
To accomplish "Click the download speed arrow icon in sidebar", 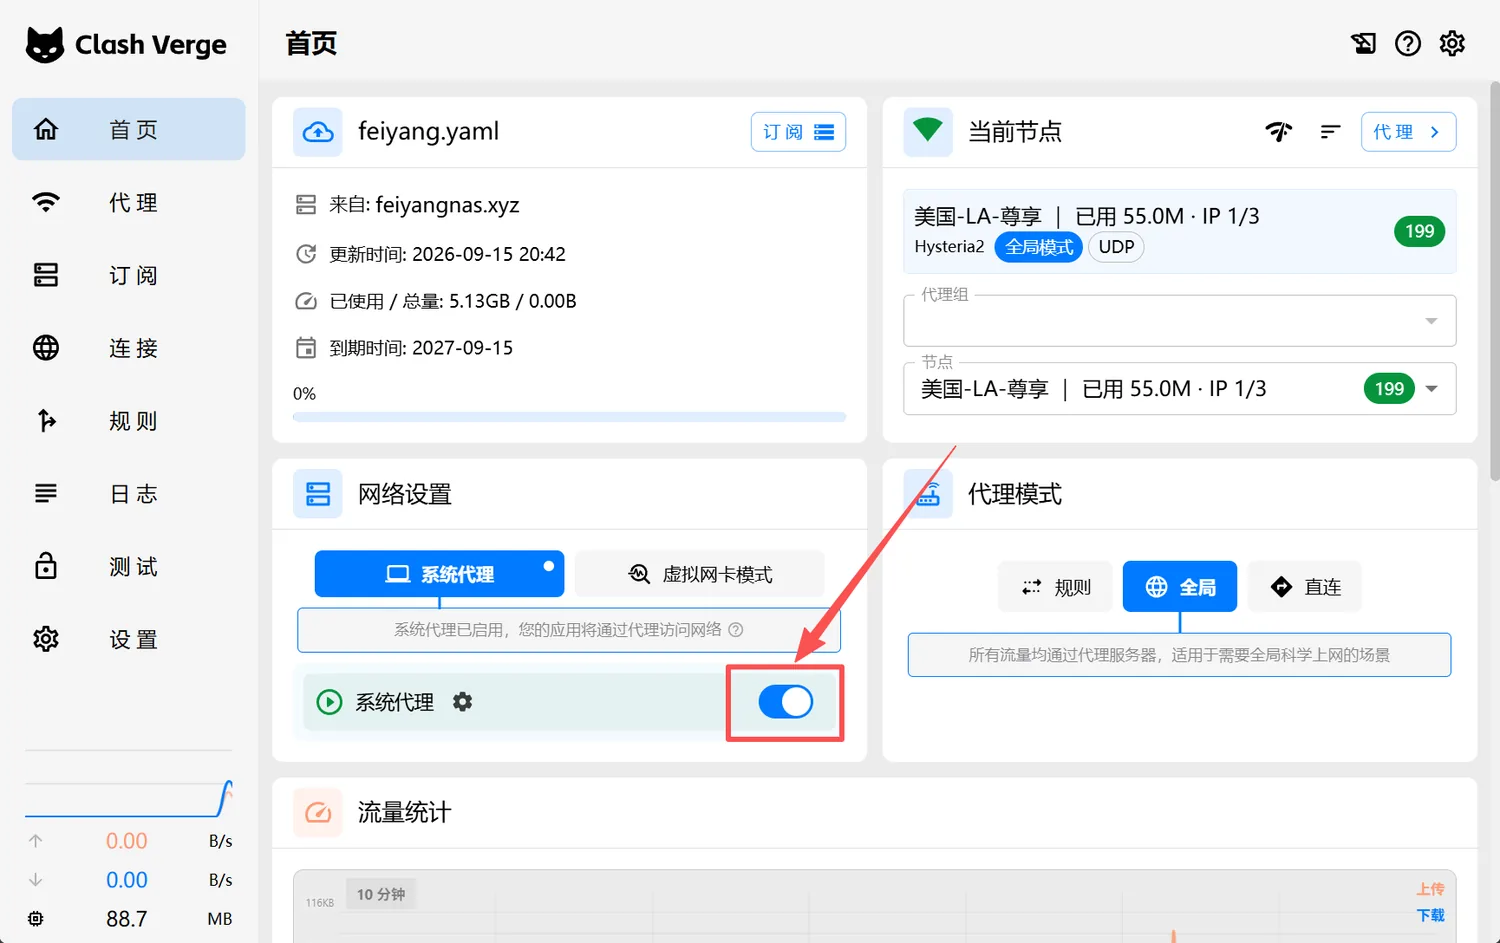I will [x=36, y=880].
